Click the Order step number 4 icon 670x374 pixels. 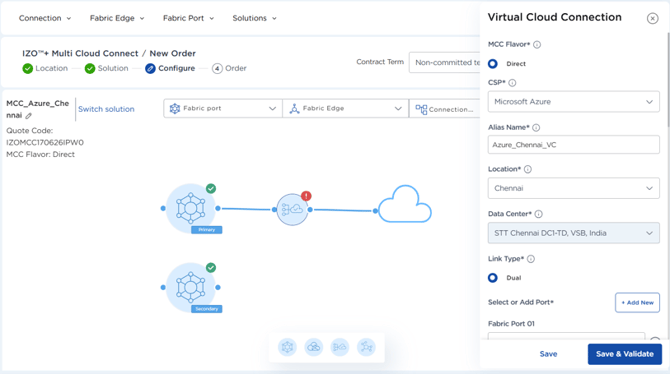pos(217,68)
